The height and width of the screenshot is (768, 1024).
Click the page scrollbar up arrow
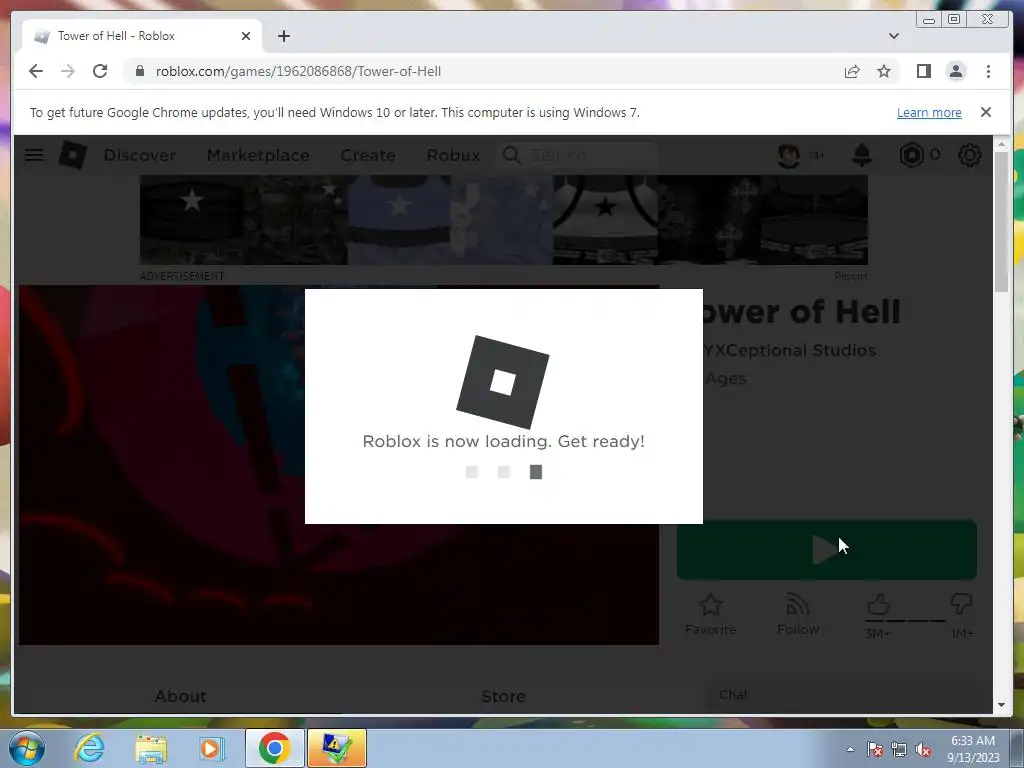pyautogui.click(x=1002, y=143)
